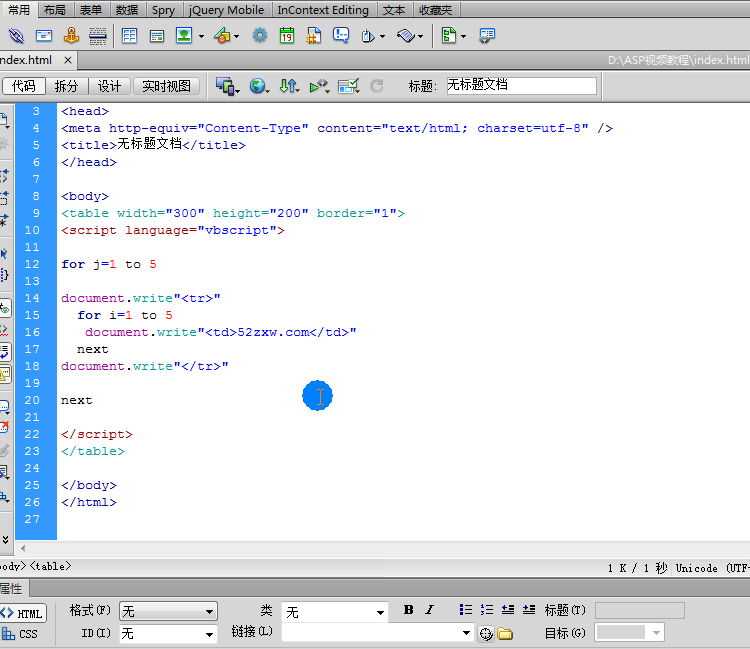Viewport: 750px width, 649px height.
Task: Close the index.html document tab
Action: 68,60
